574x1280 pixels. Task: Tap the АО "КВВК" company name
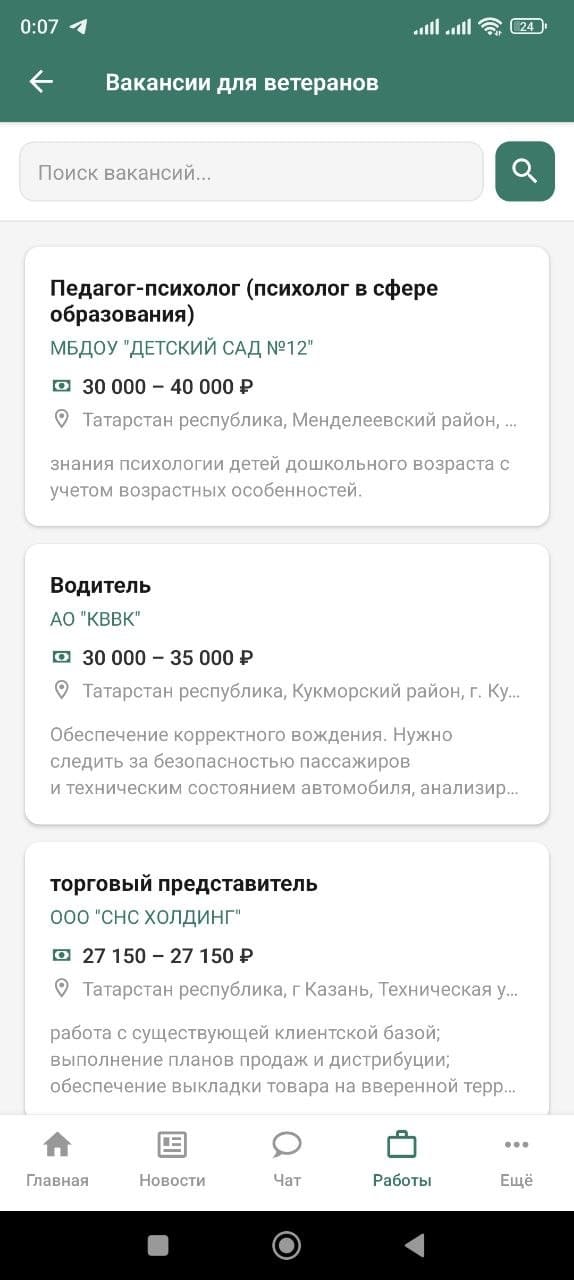click(x=96, y=619)
